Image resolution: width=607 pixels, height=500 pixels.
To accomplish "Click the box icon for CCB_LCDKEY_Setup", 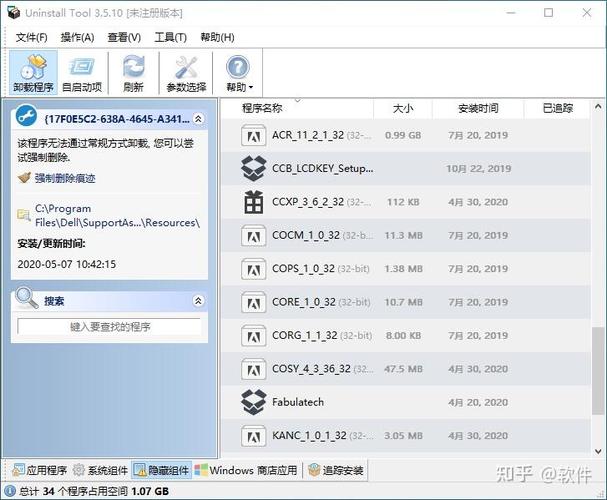I will tap(254, 168).
